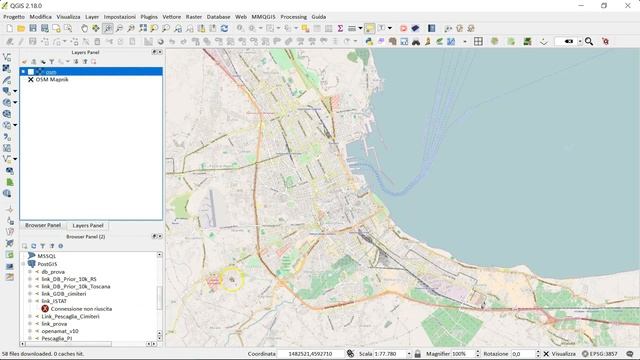This screenshot has height=360, width=640.
Task: Click the Map Tips toolbar button
Action: (369, 28)
